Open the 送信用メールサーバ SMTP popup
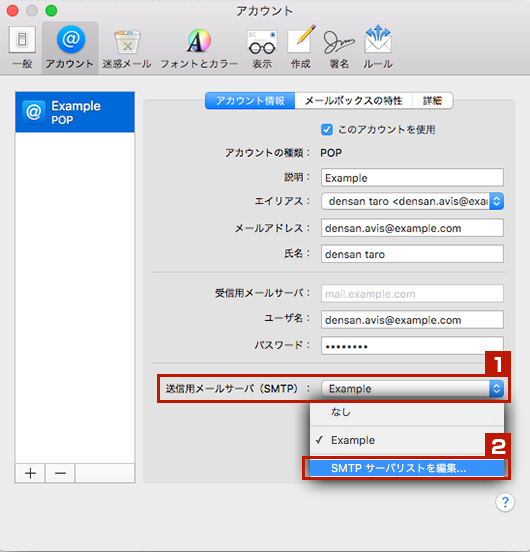 point(412,389)
